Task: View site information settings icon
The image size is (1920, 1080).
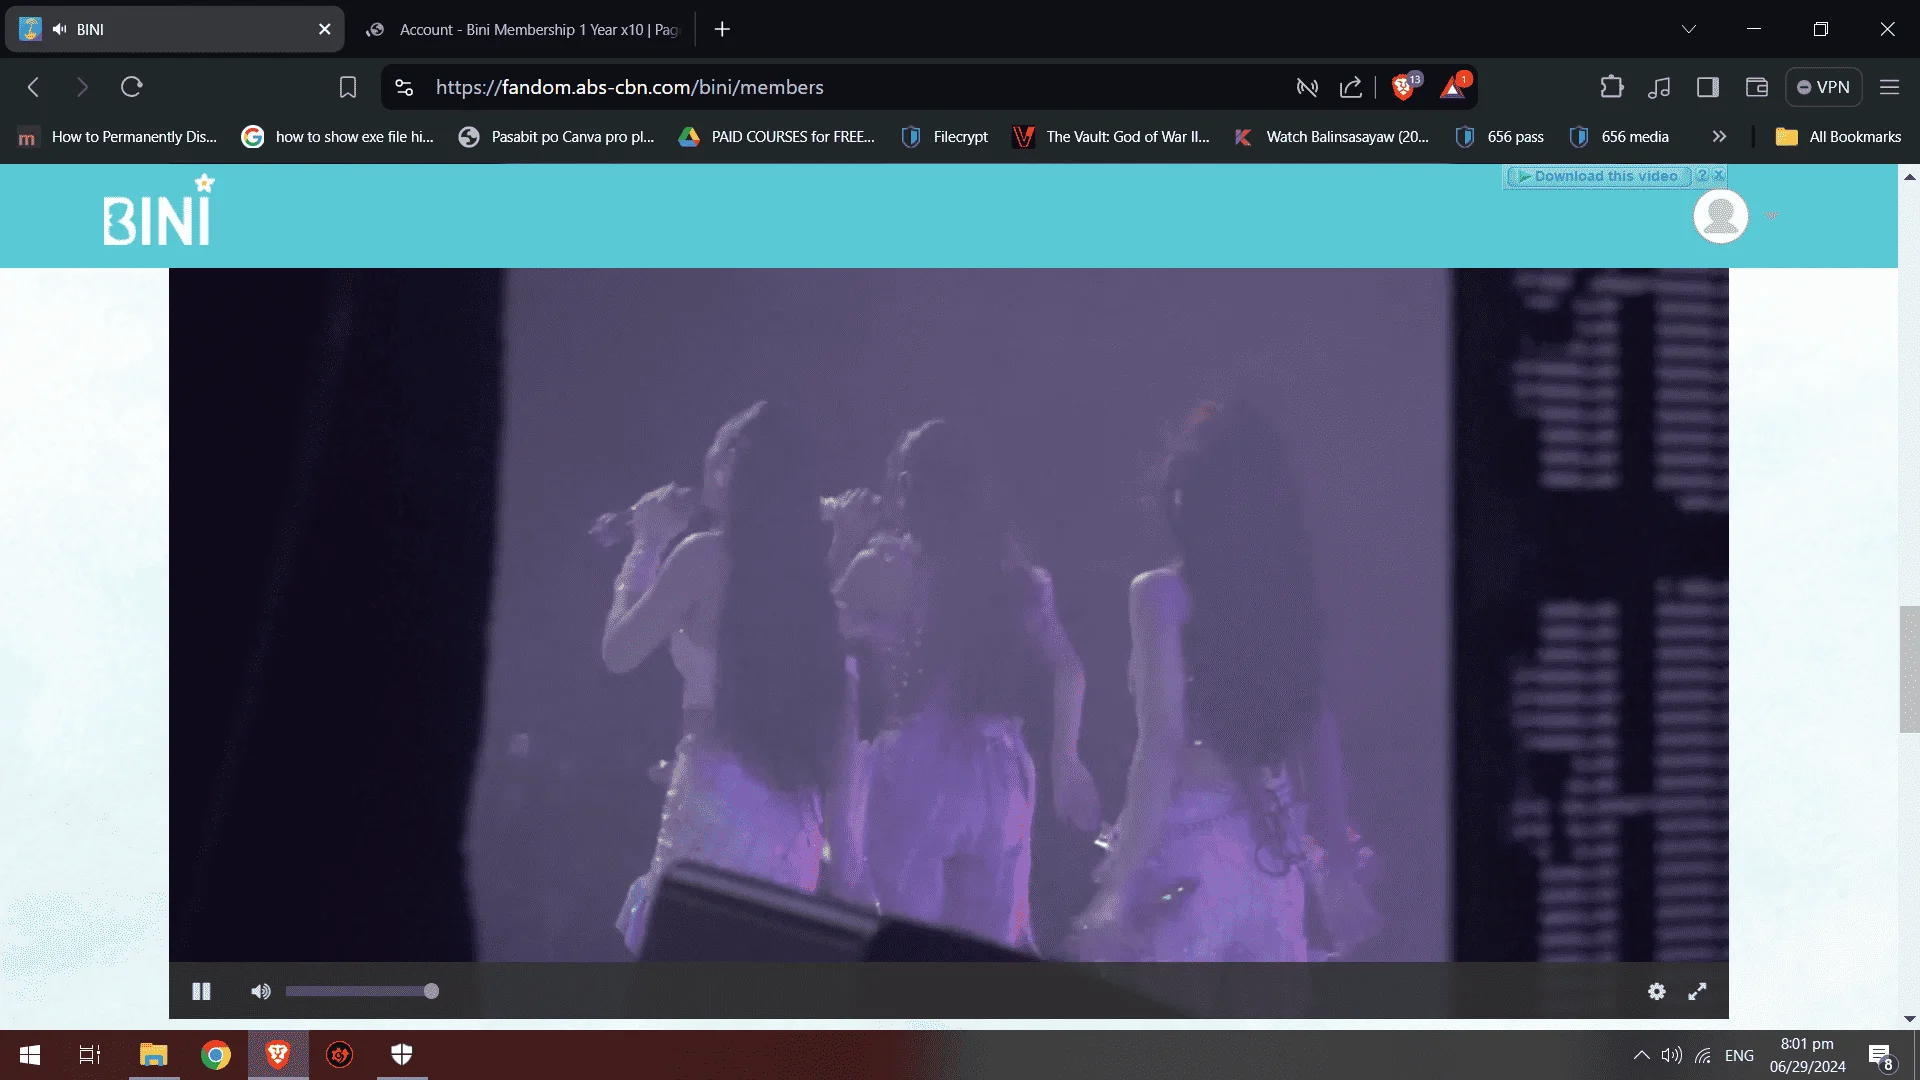Action: pos(404,87)
